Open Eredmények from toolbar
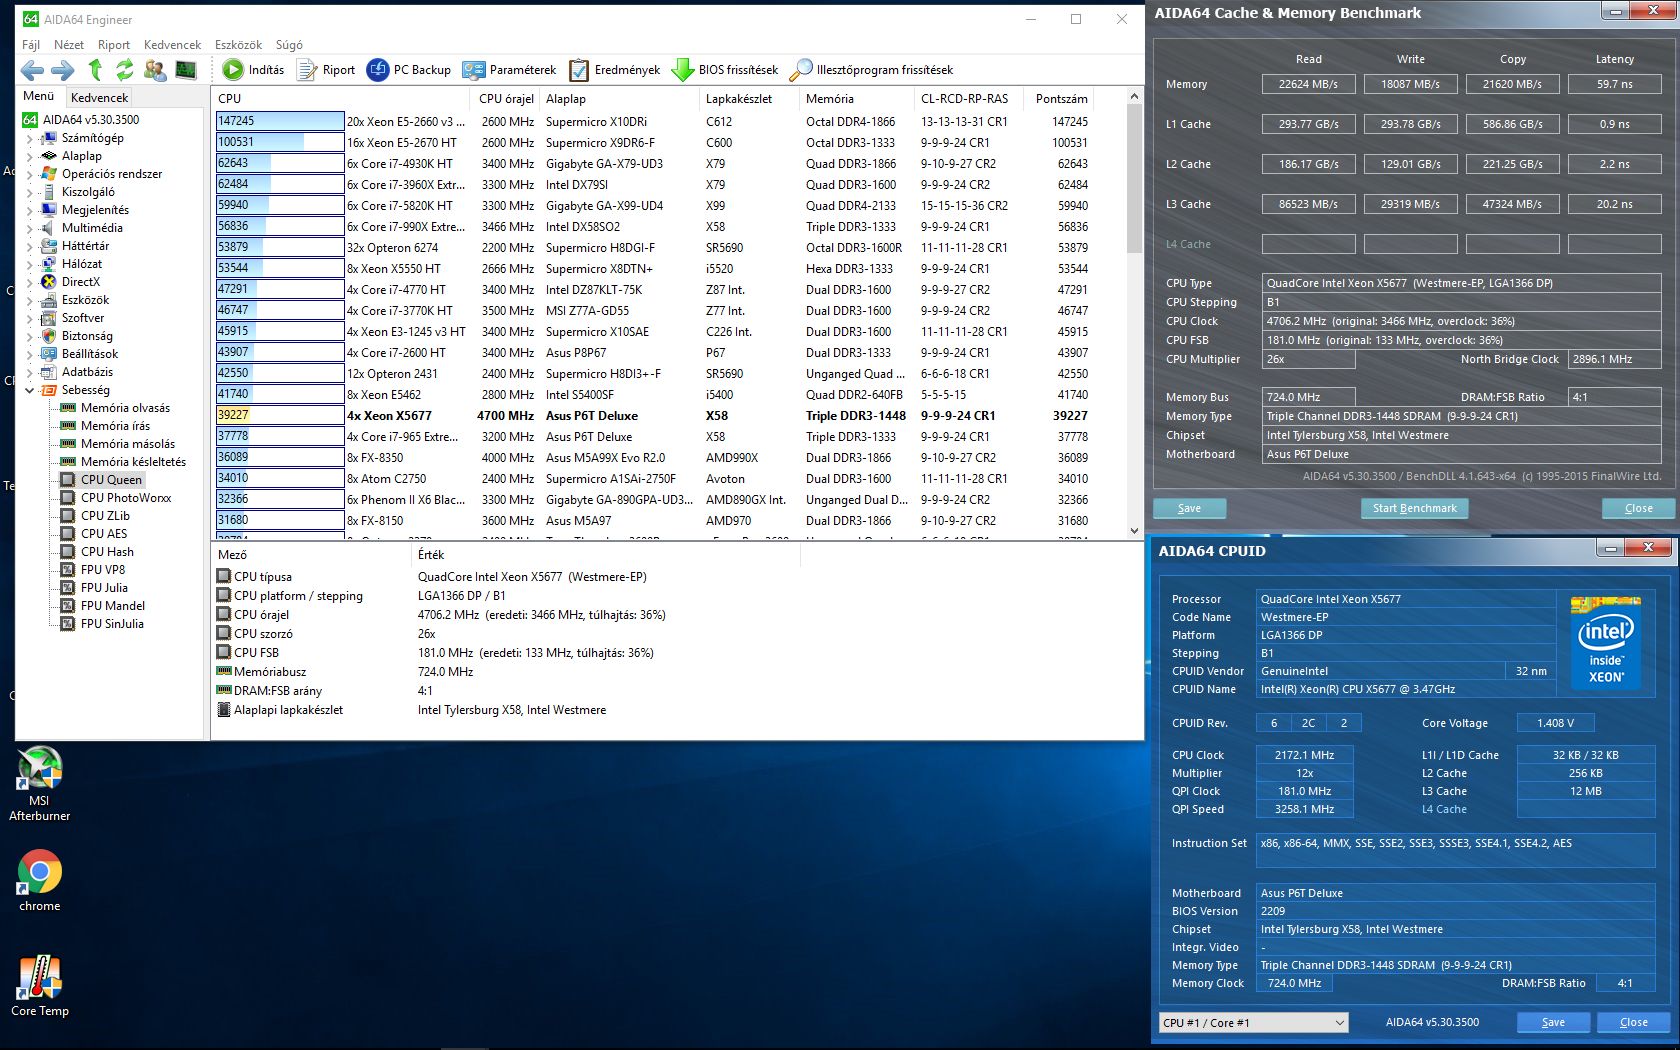Viewport: 1680px width, 1050px height. [615, 70]
